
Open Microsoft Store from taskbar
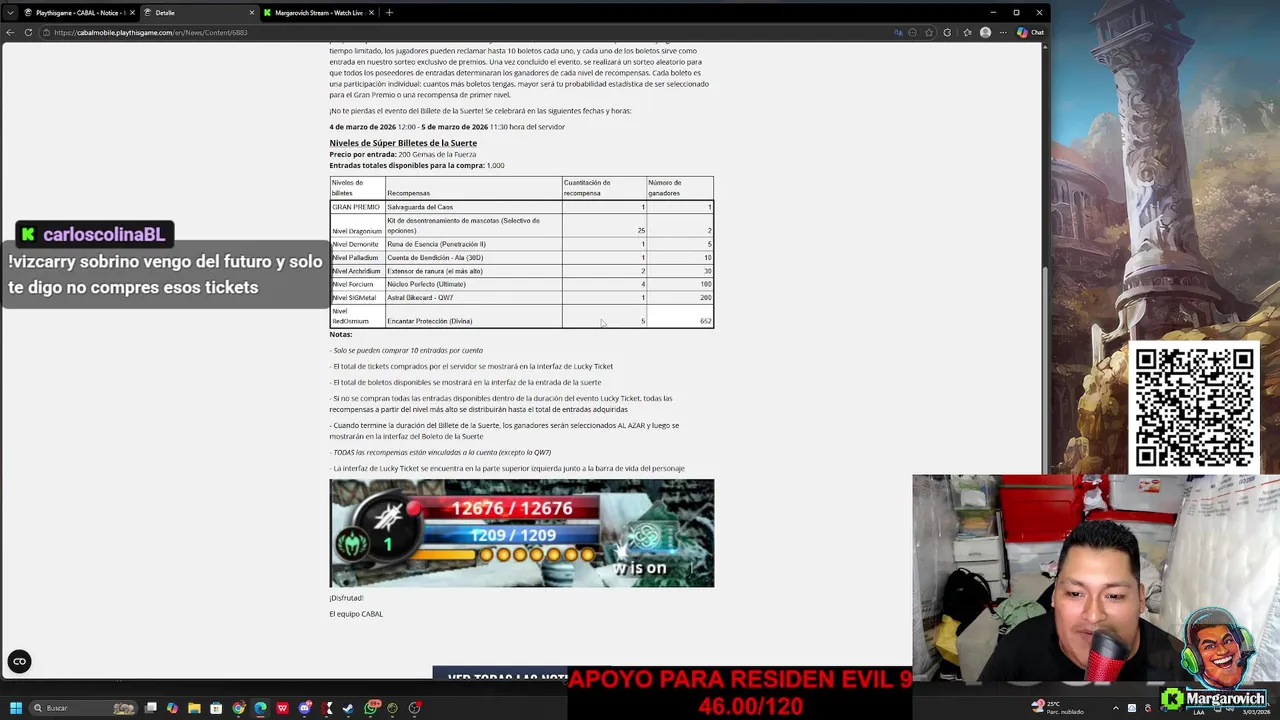point(216,708)
